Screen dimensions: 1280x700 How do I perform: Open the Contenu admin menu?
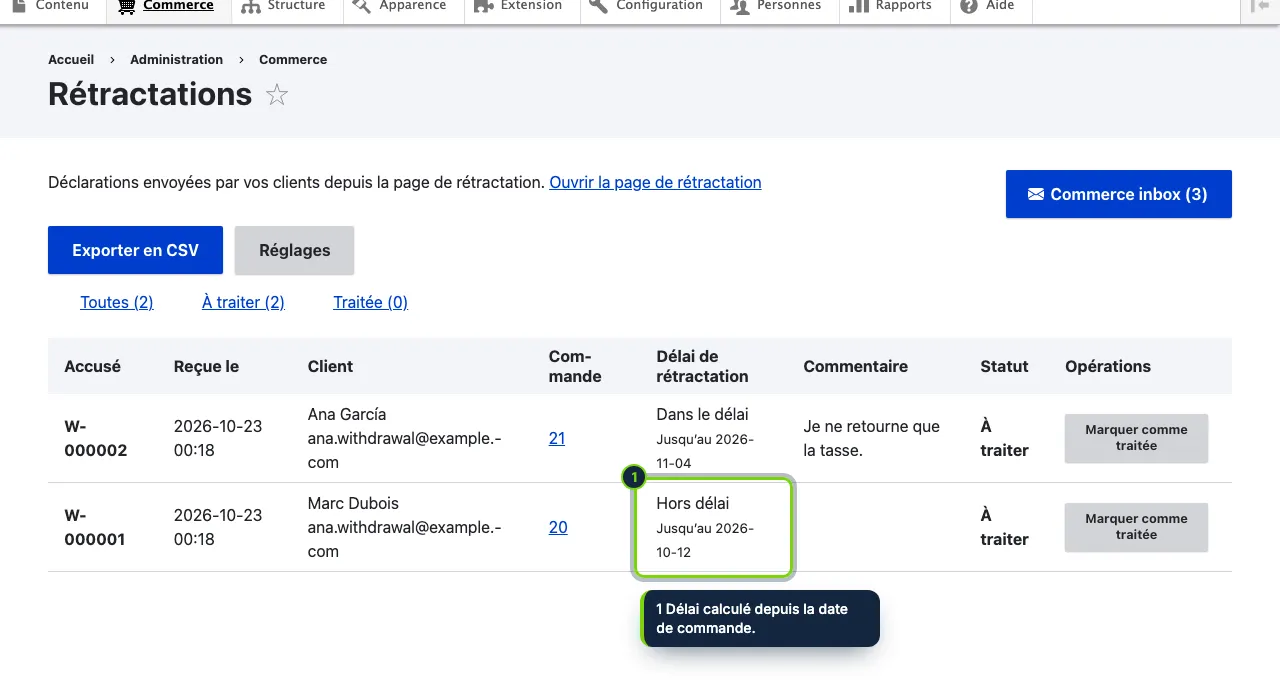pos(51,6)
